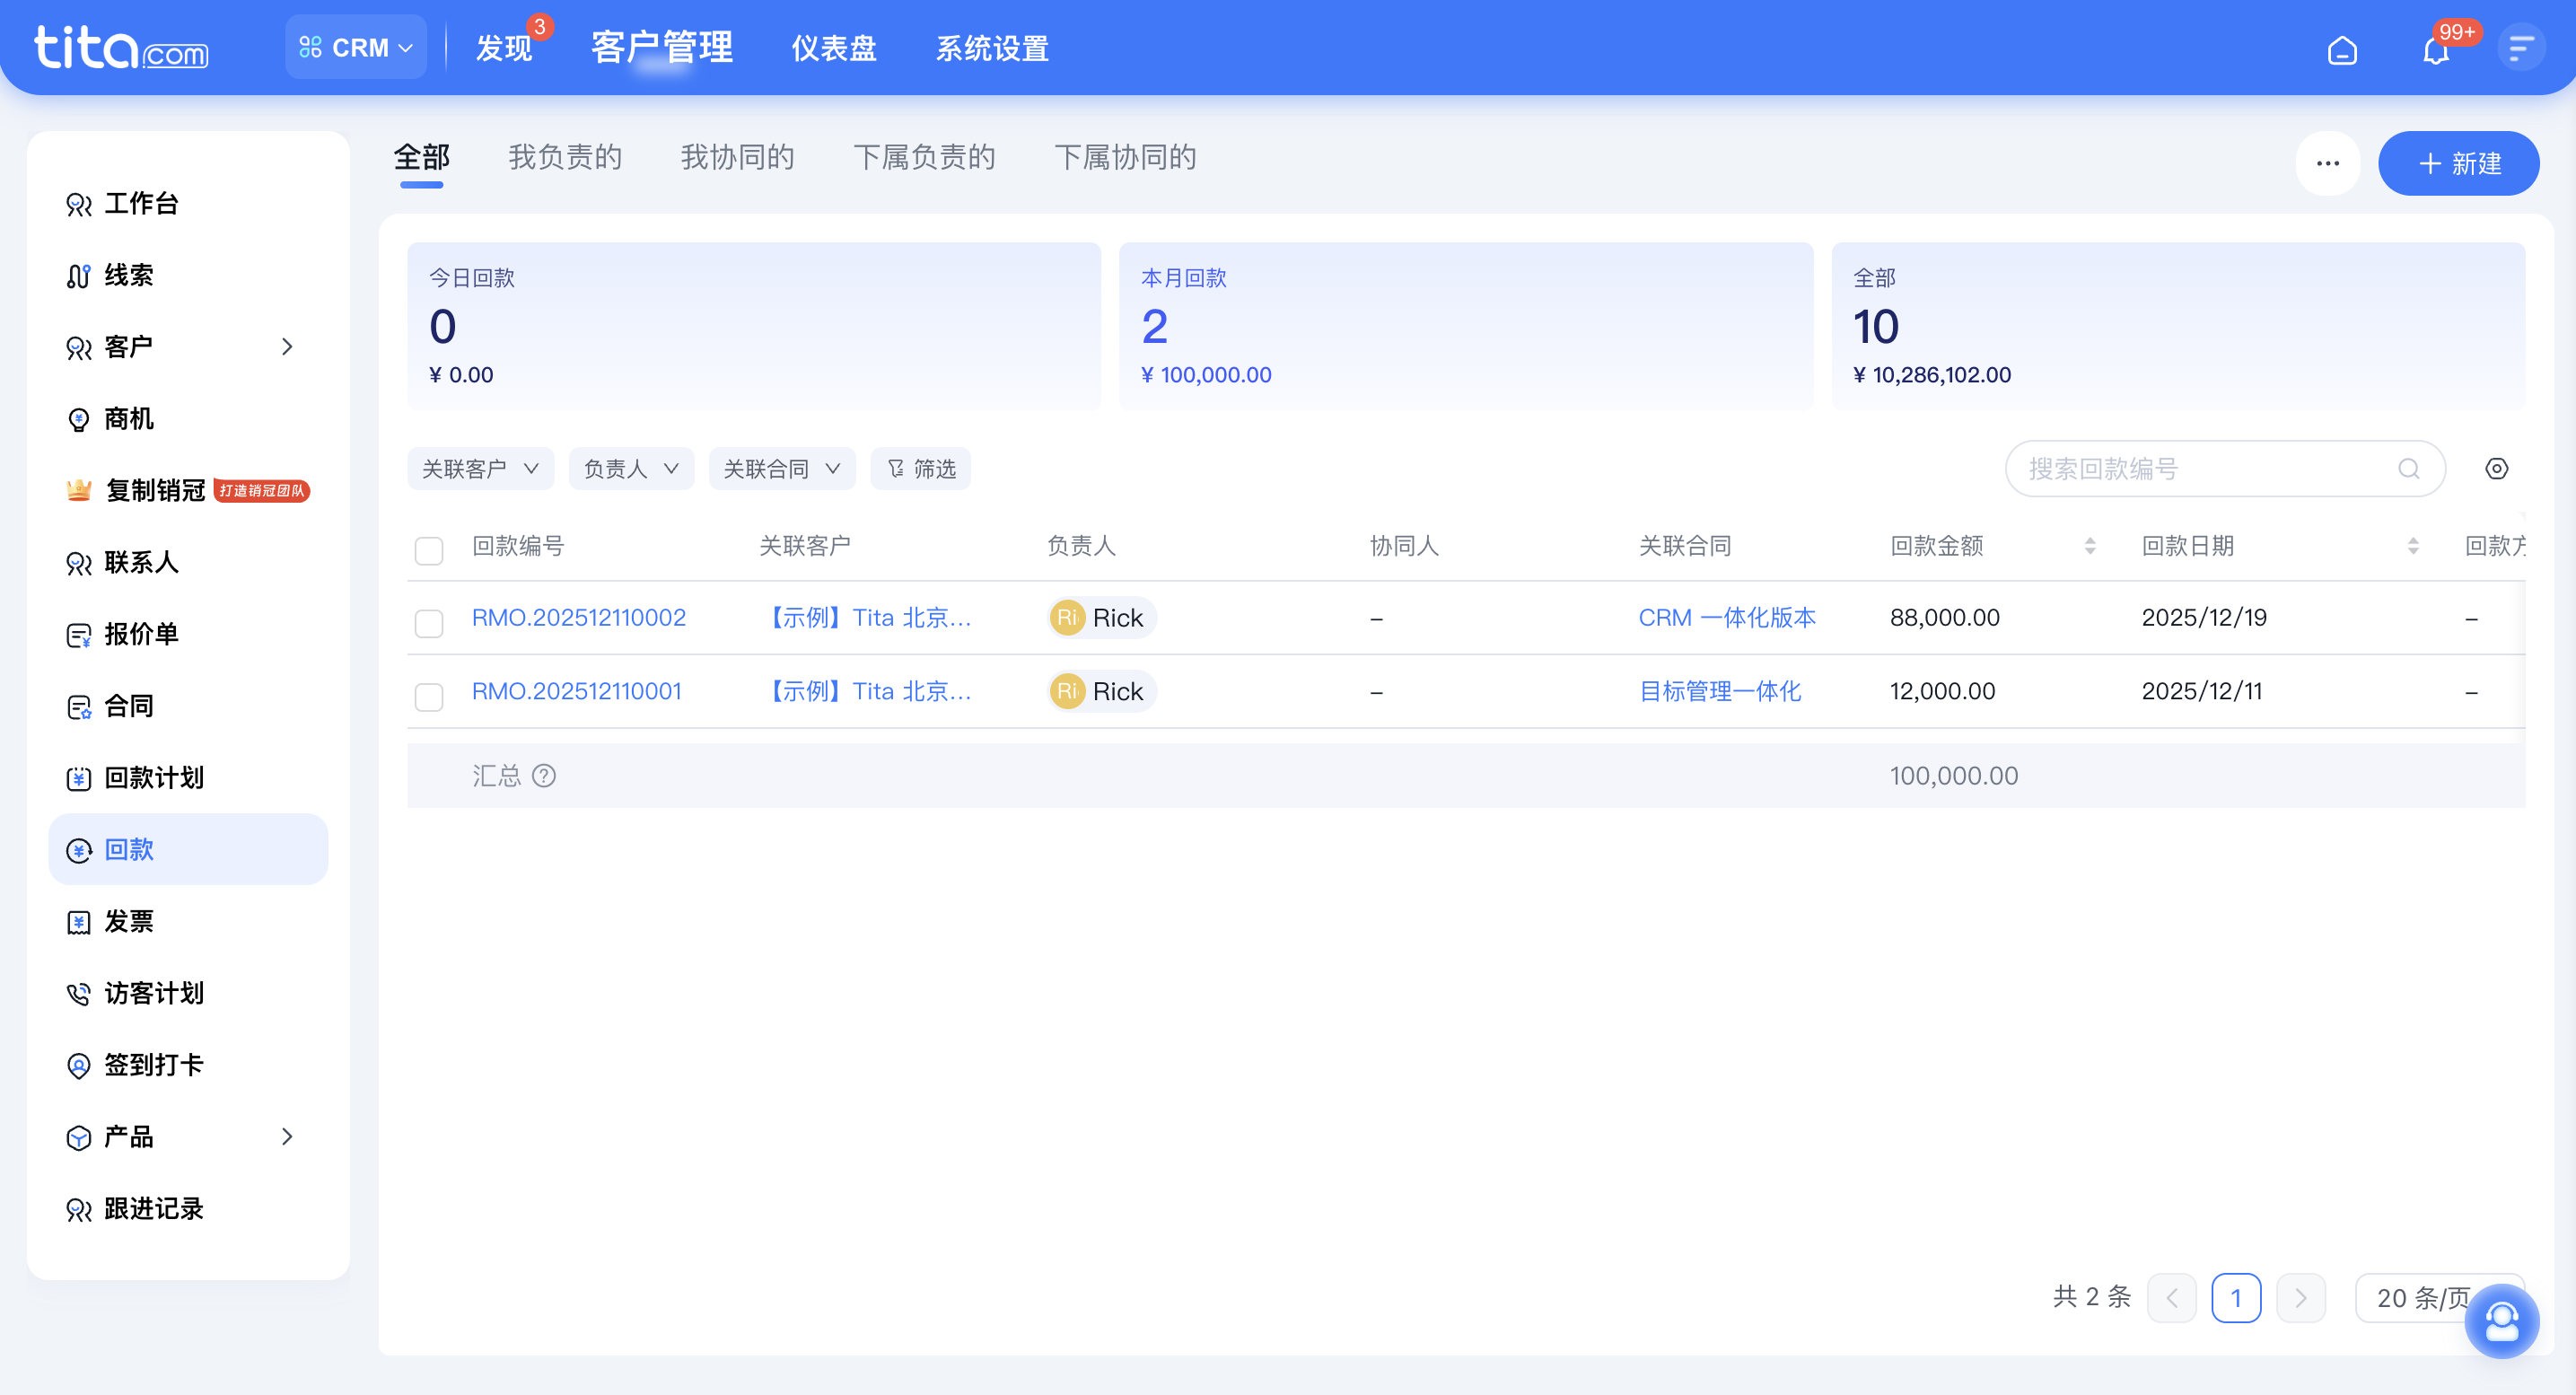Screen dimensions: 2576x1395
Task: Select the 全部 total summary card
Action: (x=2178, y=326)
